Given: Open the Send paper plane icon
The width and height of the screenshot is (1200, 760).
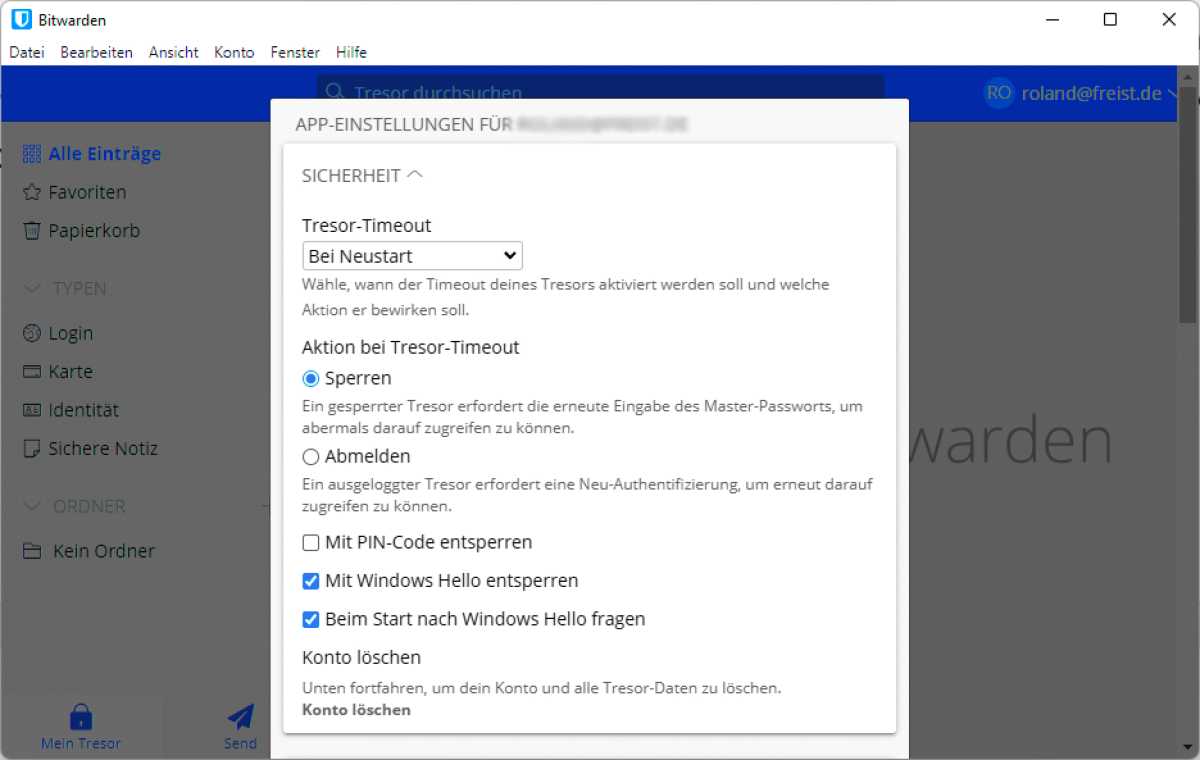Looking at the screenshot, I should [240, 716].
